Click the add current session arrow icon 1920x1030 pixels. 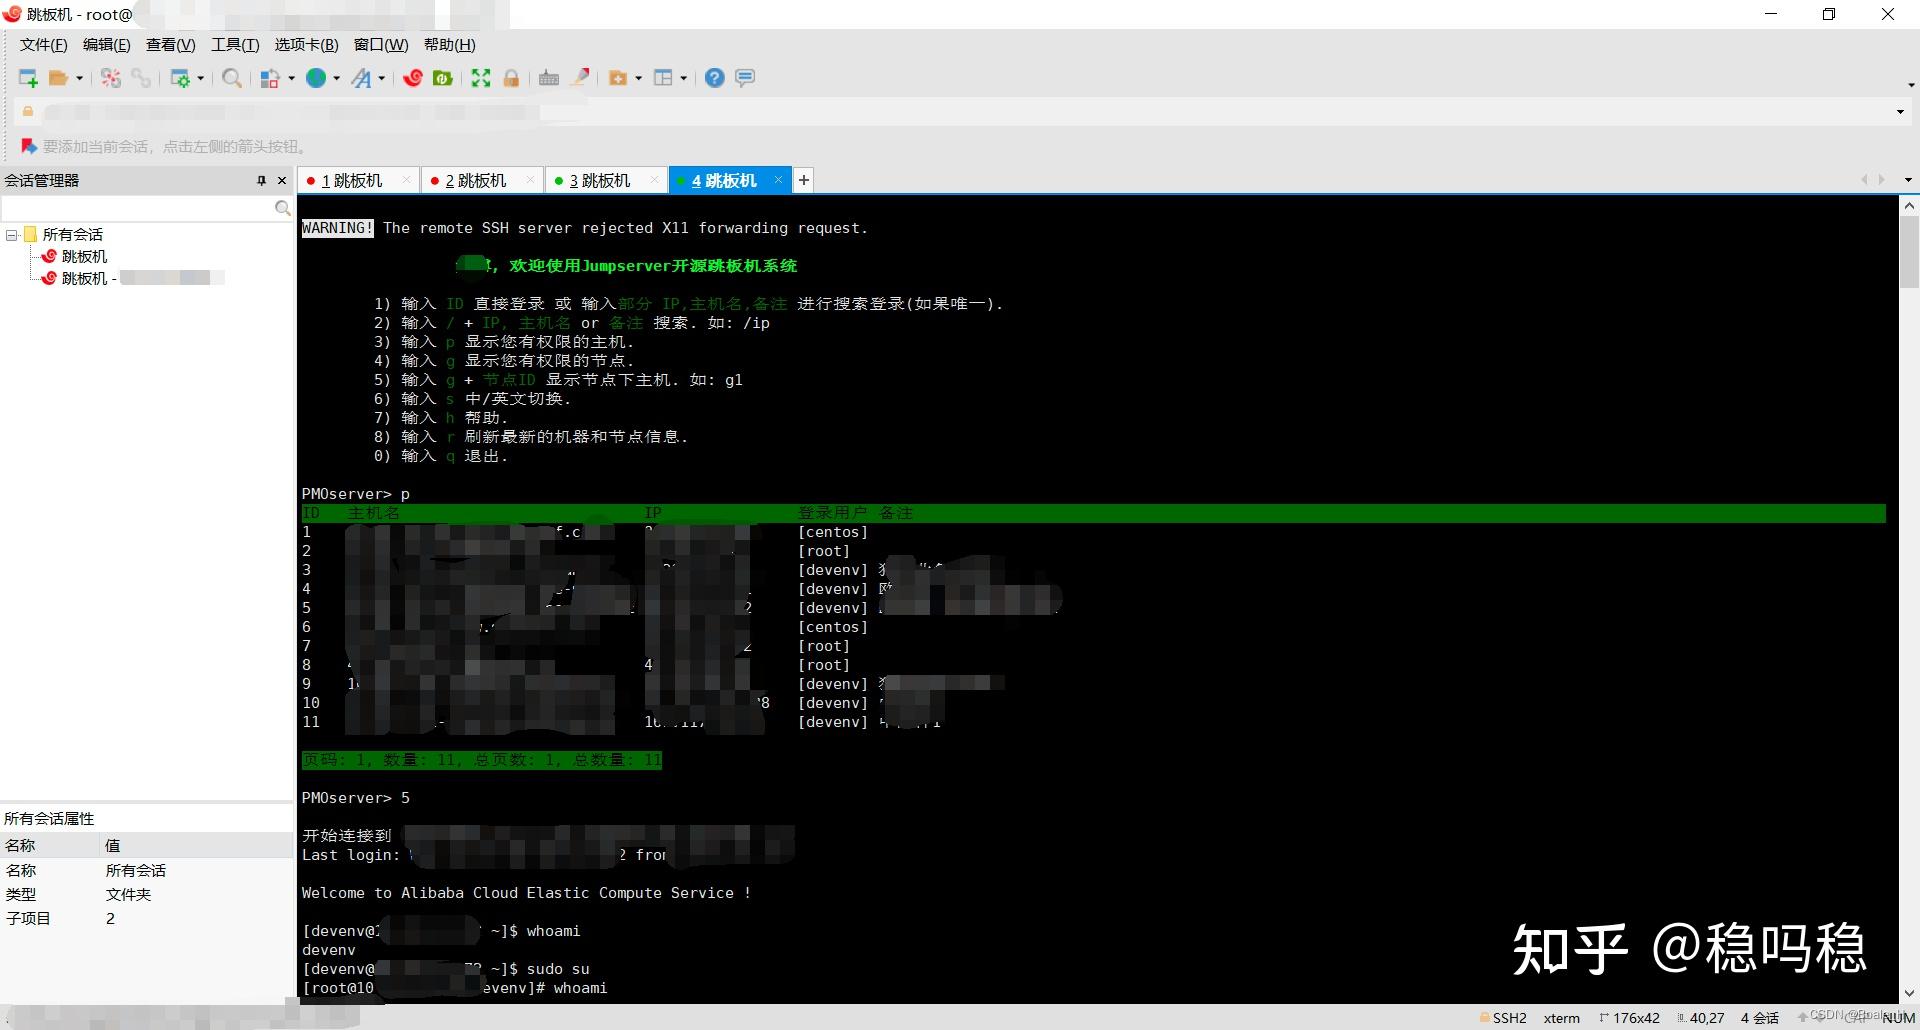29,146
